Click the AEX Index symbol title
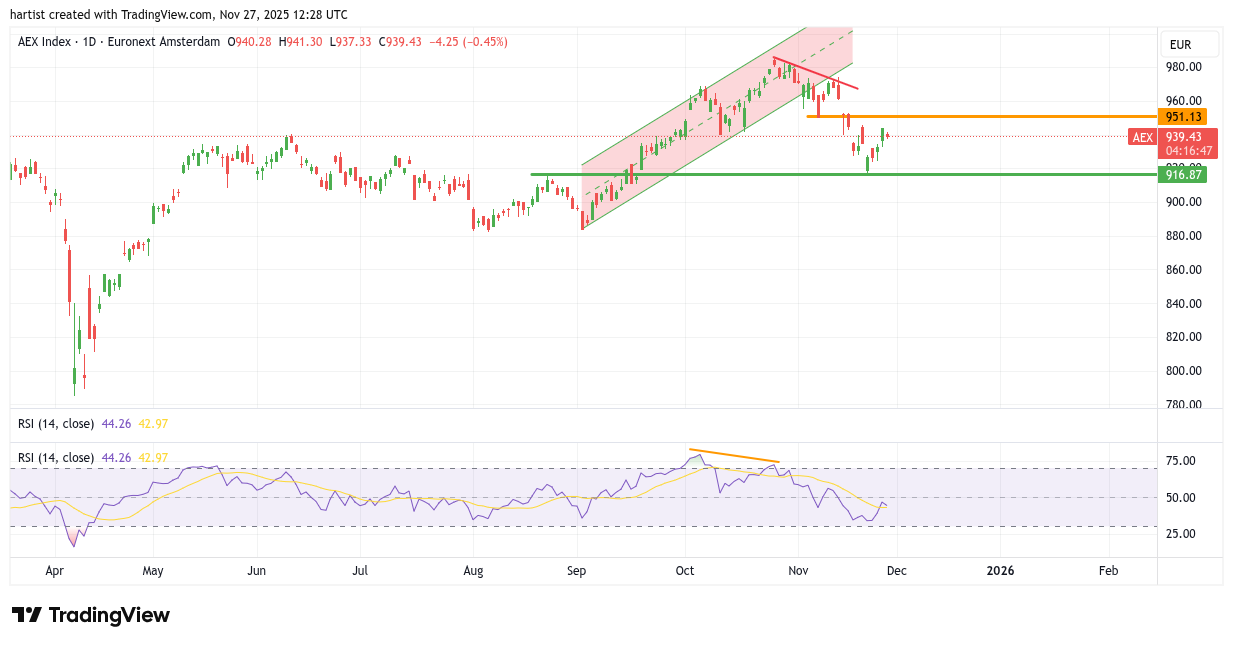Viewport: 1233px width, 645px height. tap(49, 42)
